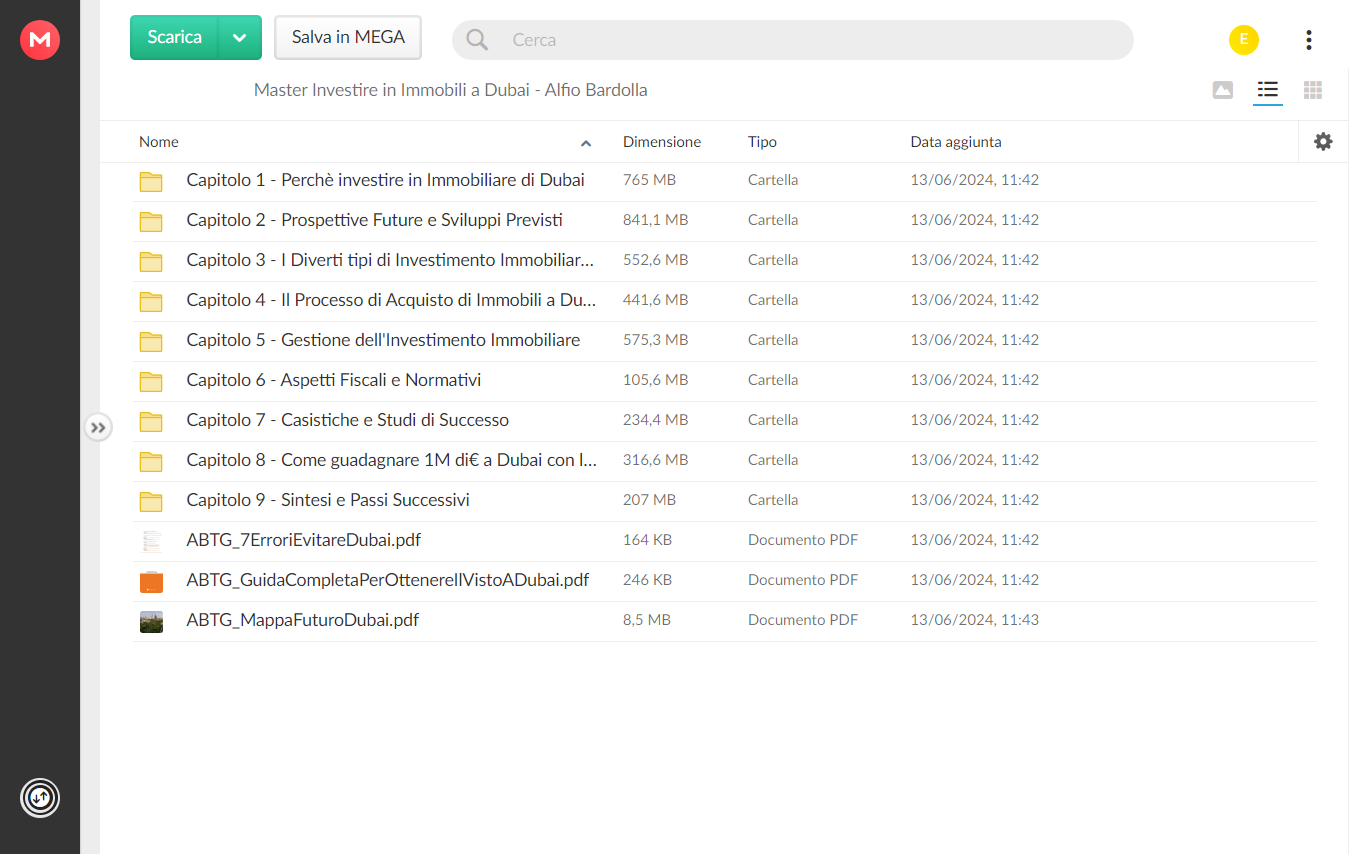
Task: Open column settings gear icon
Action: (1323, 142)
